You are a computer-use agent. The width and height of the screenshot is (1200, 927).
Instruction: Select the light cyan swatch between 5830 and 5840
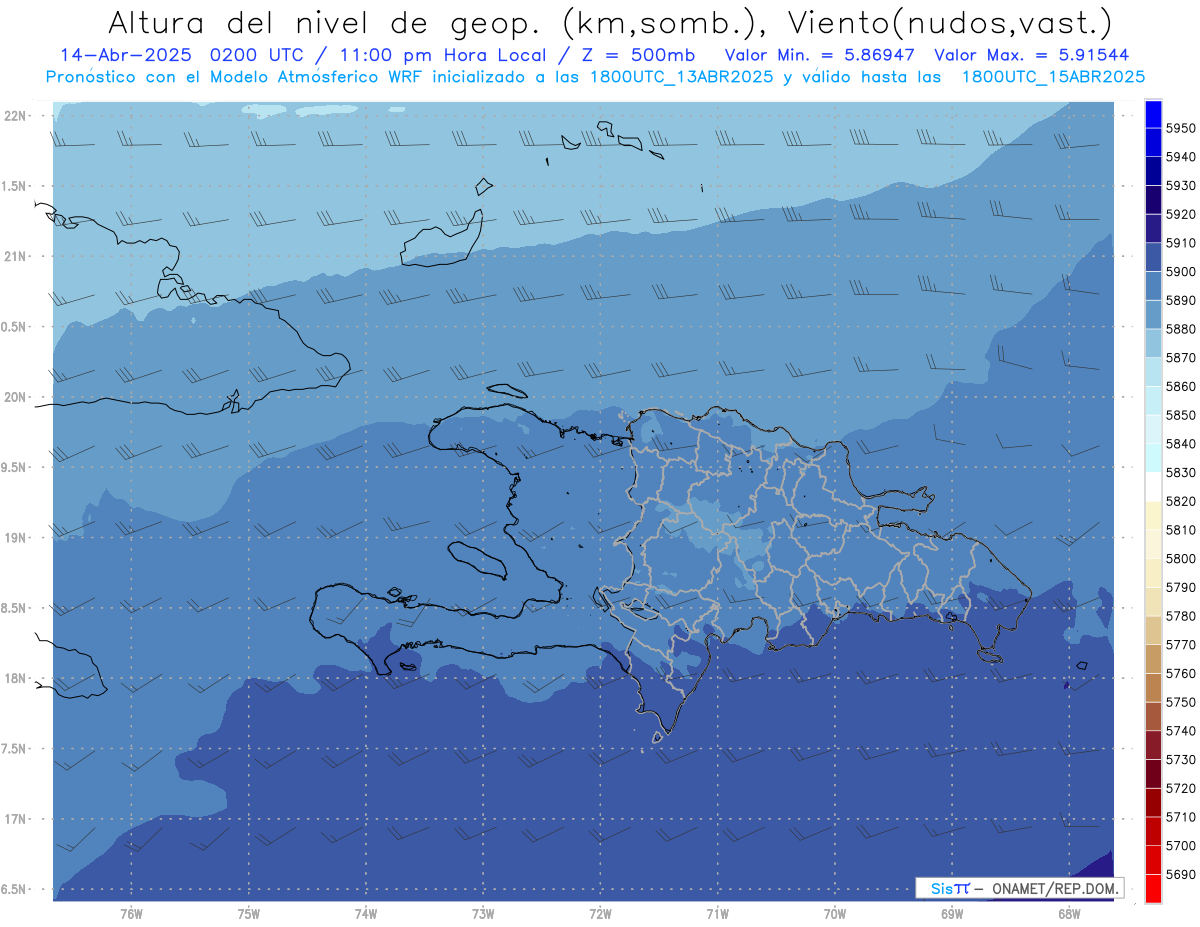click(1153, 458)
